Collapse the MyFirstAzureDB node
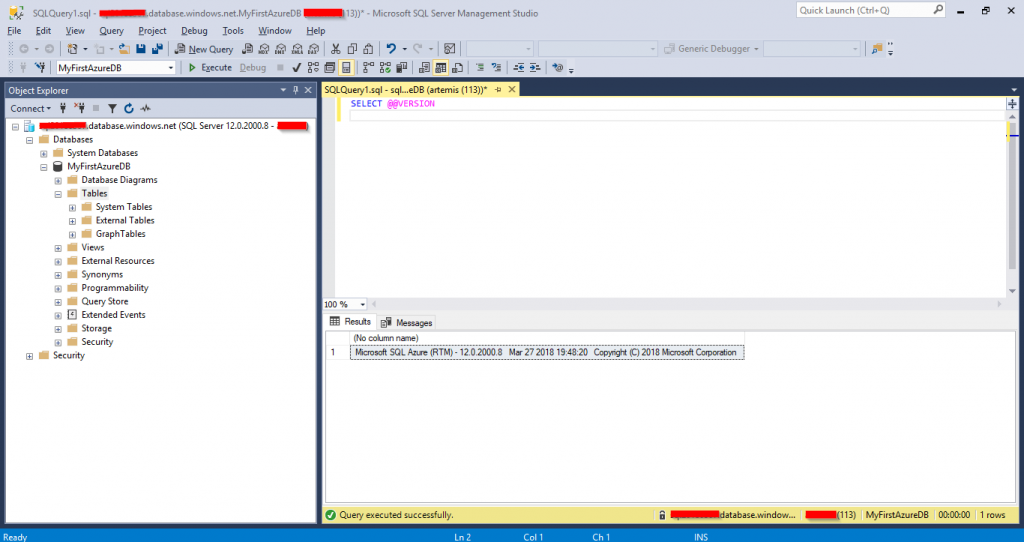This screenshot has height=542, width=1024. point(44,167)
